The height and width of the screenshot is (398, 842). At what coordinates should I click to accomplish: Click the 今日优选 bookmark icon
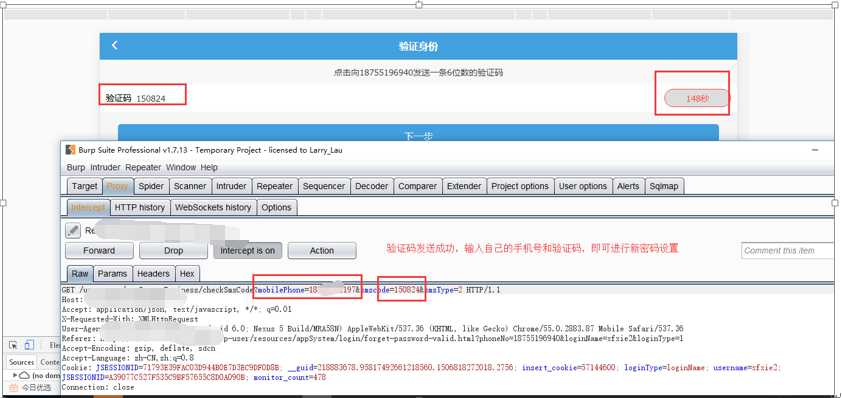[x=13, y=387]
